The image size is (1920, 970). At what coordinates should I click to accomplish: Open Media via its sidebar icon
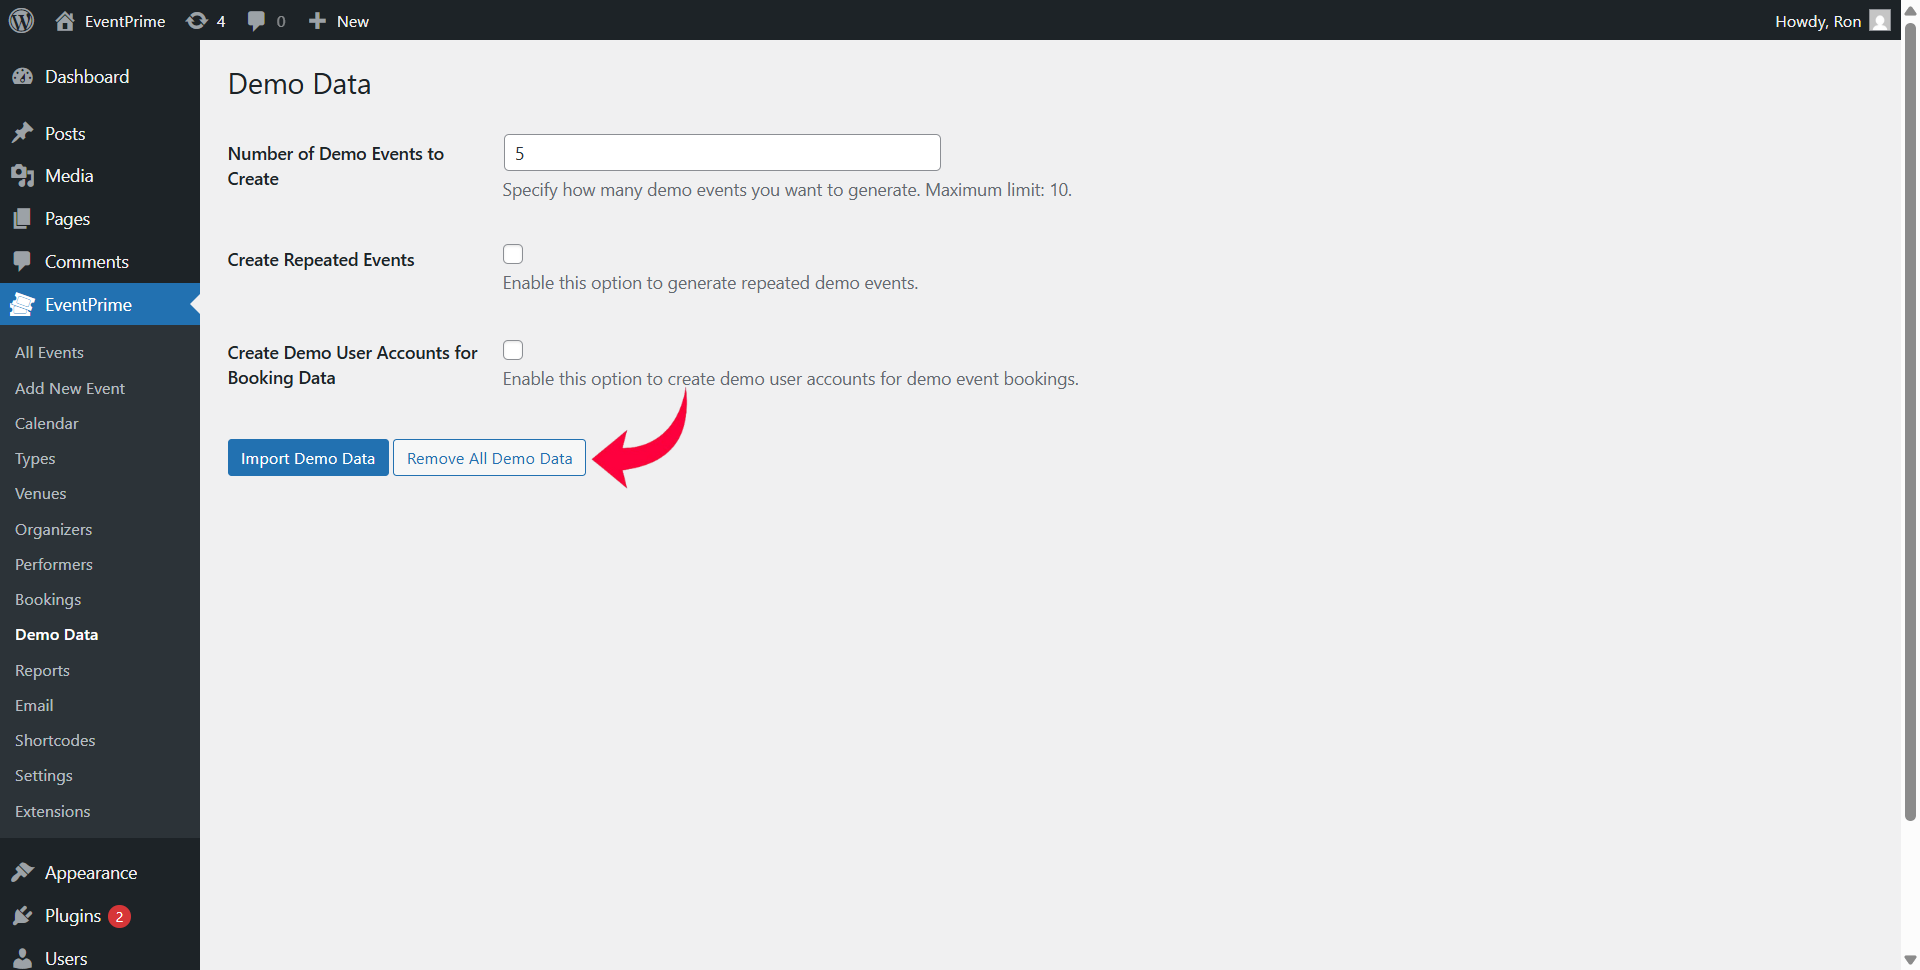point(22,176)
